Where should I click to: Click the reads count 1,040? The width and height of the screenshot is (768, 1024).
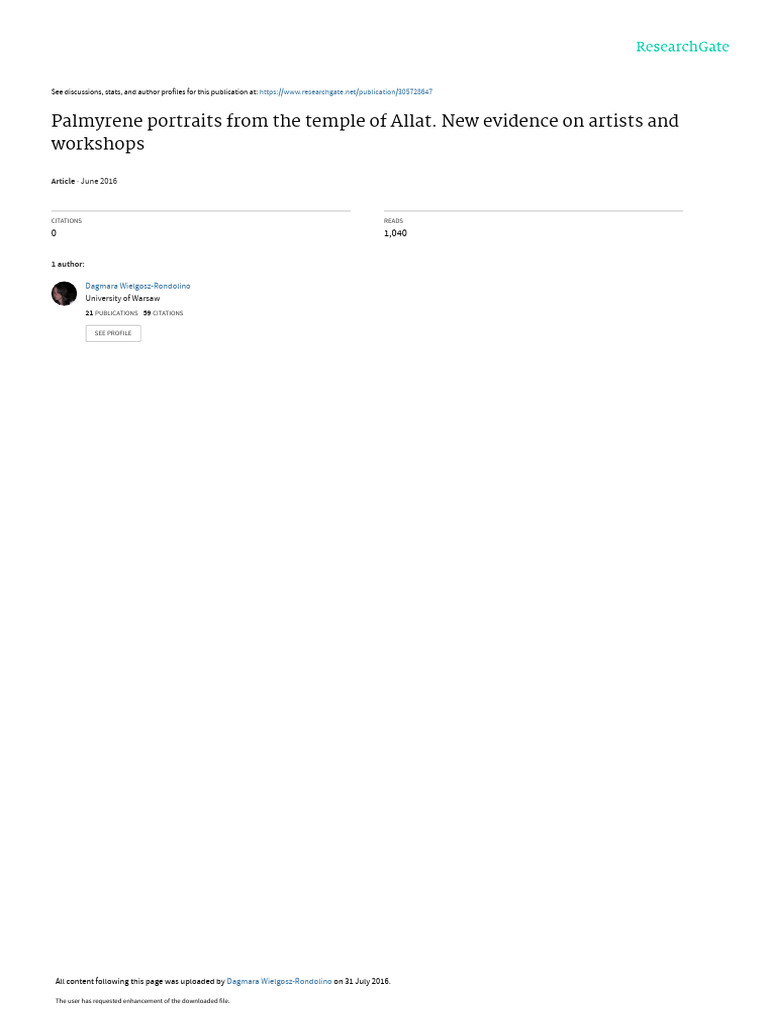tap(395, 233)
